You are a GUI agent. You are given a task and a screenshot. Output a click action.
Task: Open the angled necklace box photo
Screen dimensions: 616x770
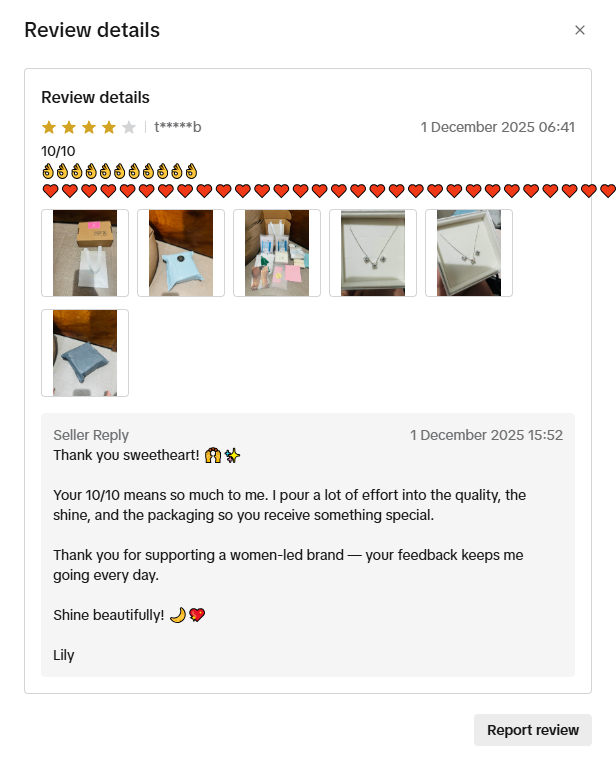point(469,253)
